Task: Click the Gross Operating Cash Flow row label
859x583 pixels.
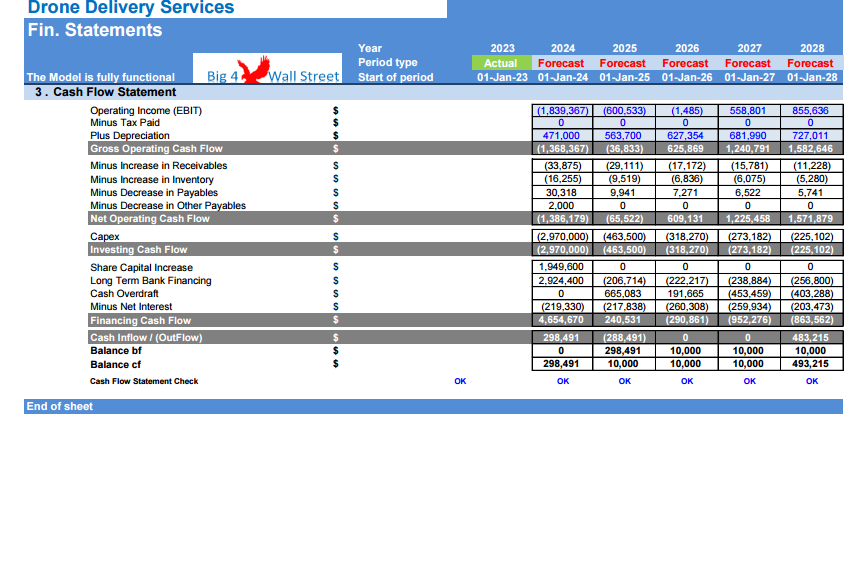Action: (157, 148)
